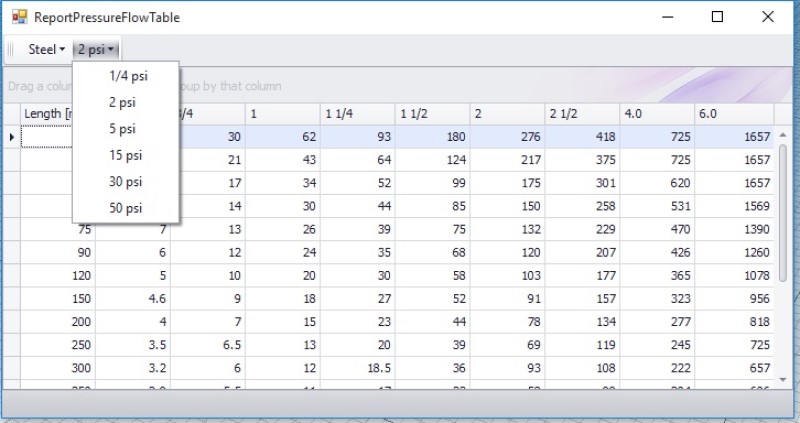
Task: Collapse the 2 psi pressure dropdown
Action: click(x=97, y=49)
